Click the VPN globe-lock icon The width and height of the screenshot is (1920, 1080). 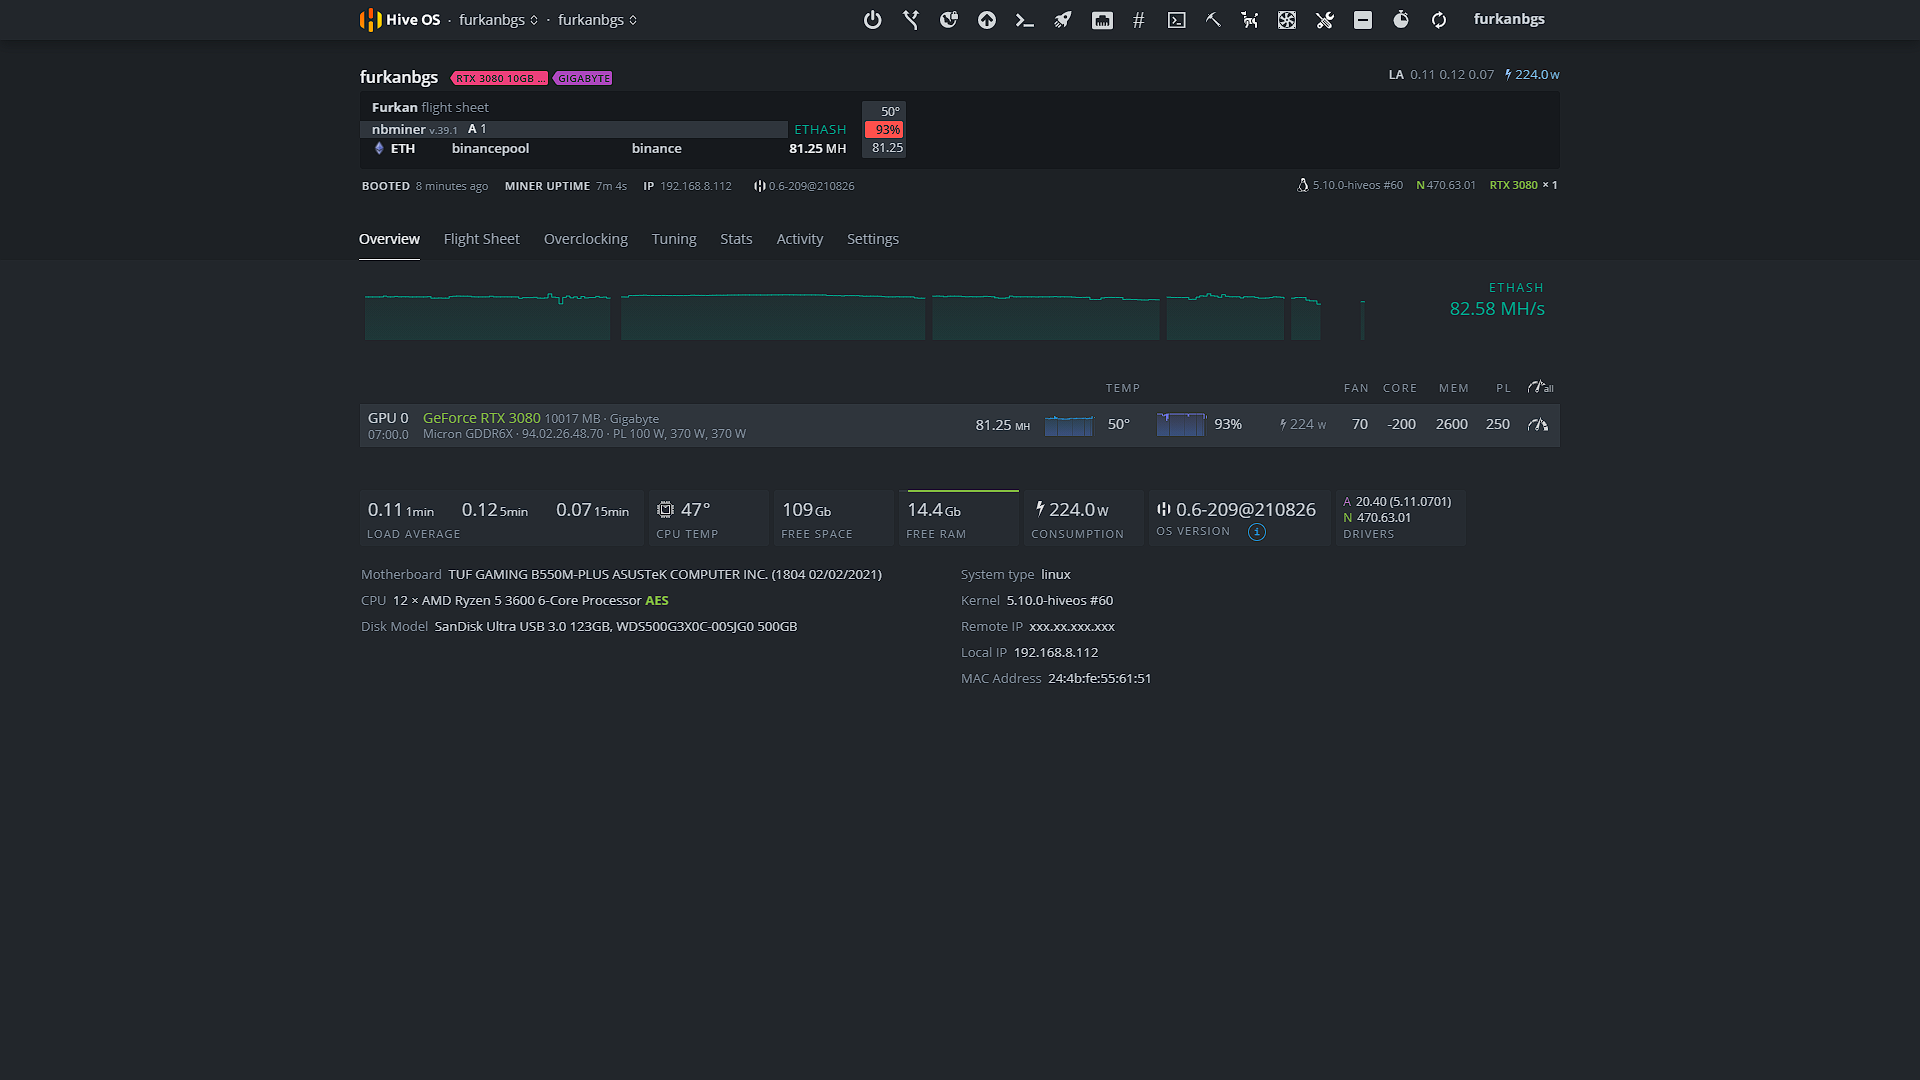click(949, 20)
